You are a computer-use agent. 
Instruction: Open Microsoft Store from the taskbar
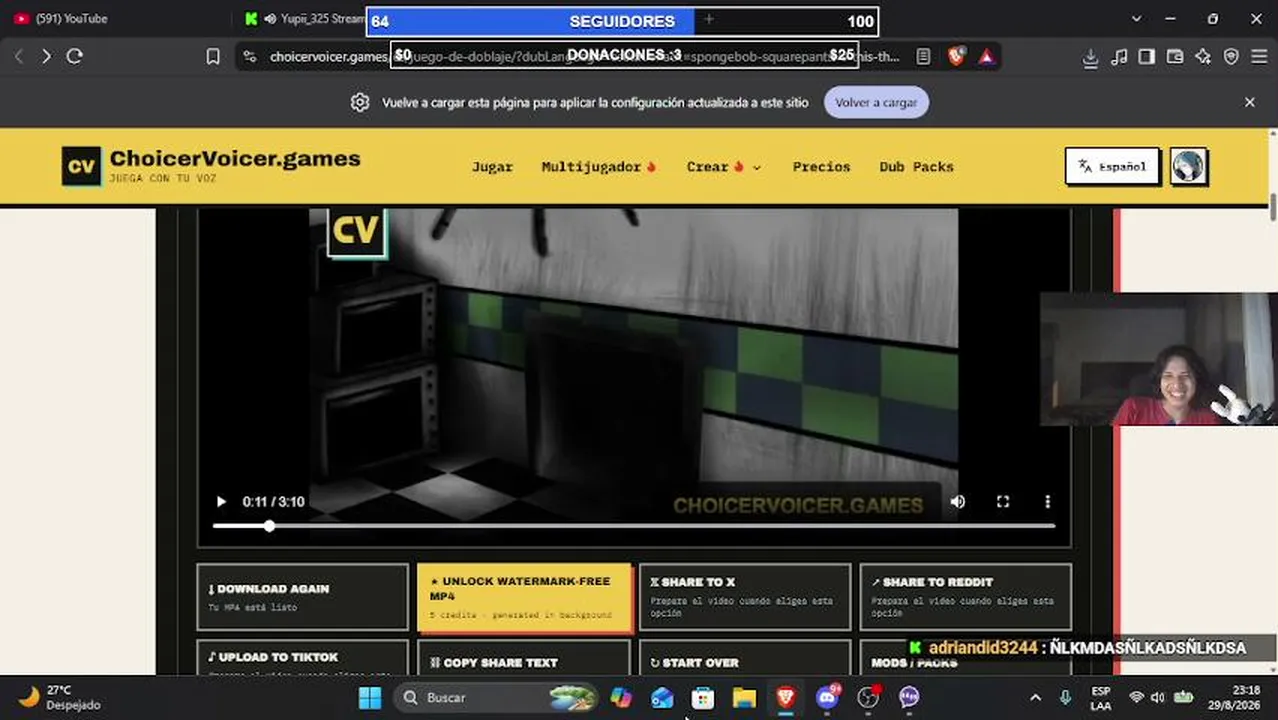point(703,697)
